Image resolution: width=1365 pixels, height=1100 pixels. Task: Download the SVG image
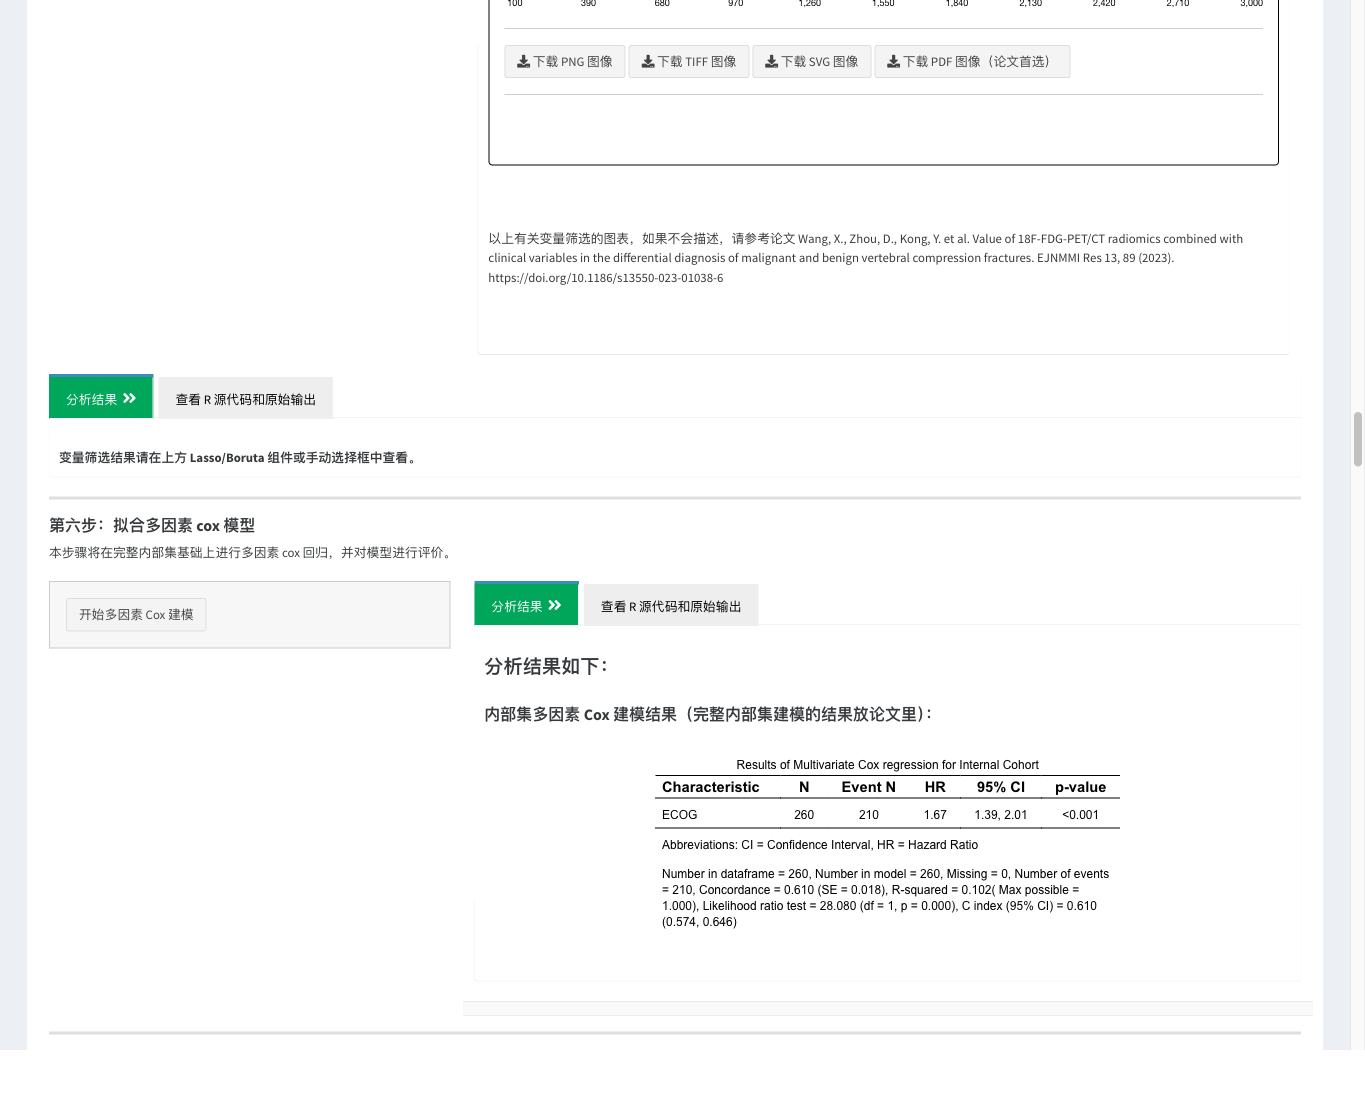pos(812,61)
